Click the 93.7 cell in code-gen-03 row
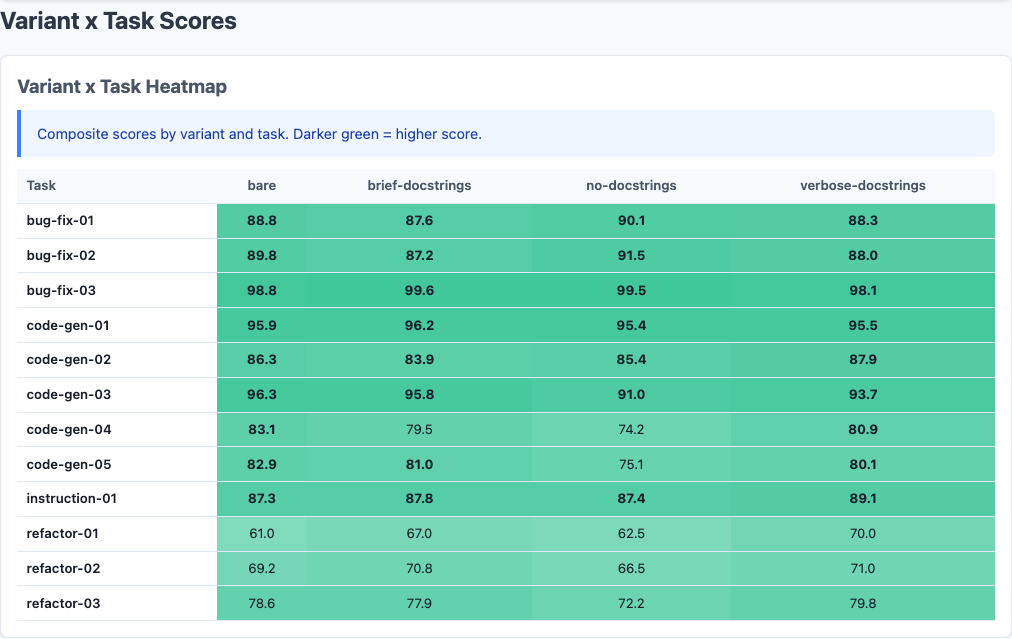1012x639 pixels. [x=862, y=394]
